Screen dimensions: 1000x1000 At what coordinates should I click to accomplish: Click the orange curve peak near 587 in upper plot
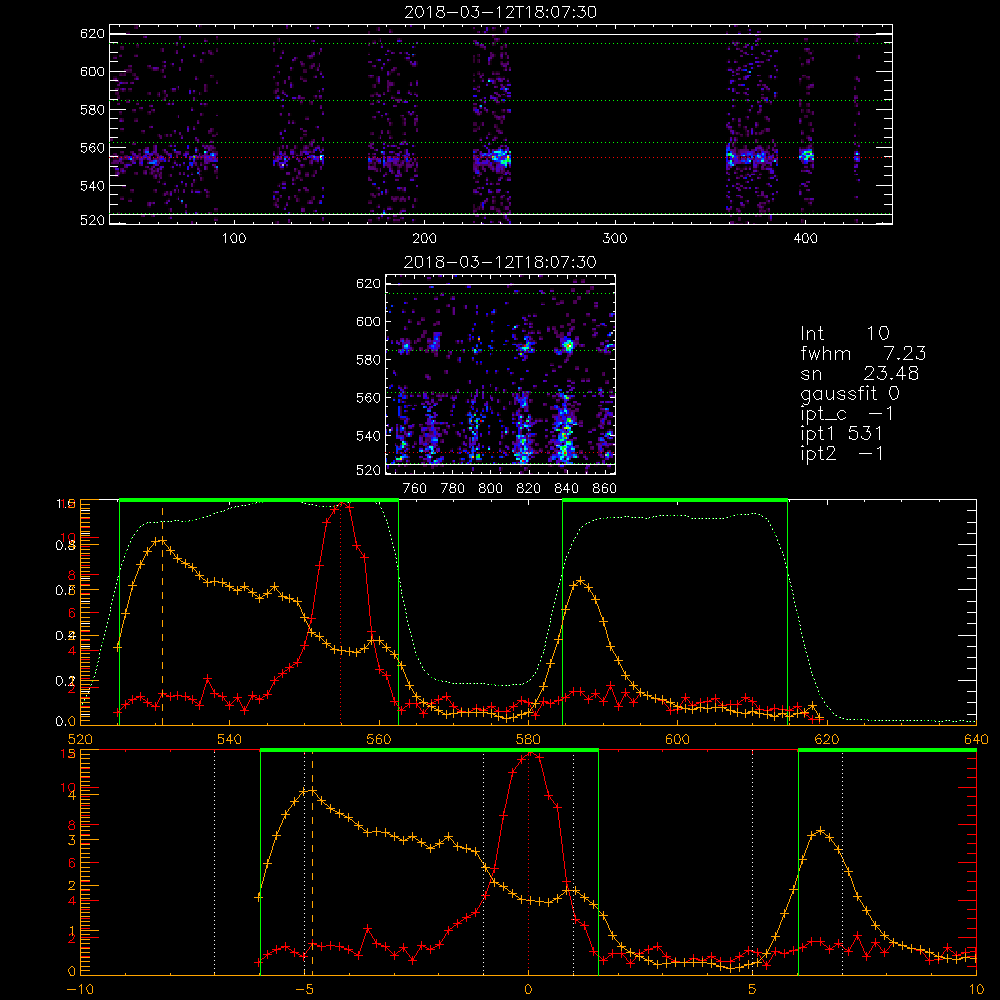point(580,581)
